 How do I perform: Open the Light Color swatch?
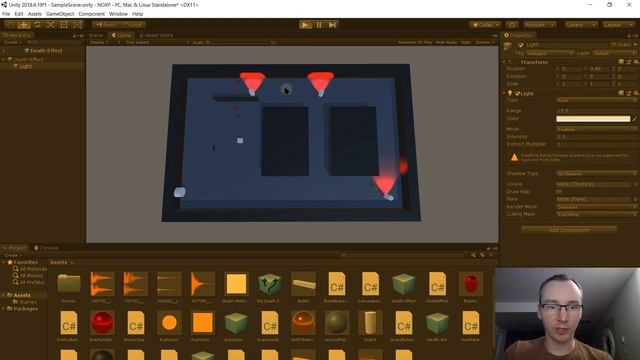pyautogui.click(x=593, y=119)
